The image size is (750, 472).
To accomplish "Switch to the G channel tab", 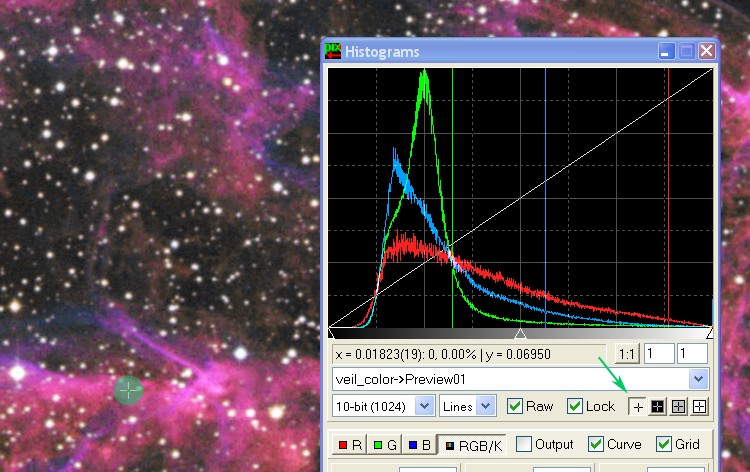I will pos(385,445).
